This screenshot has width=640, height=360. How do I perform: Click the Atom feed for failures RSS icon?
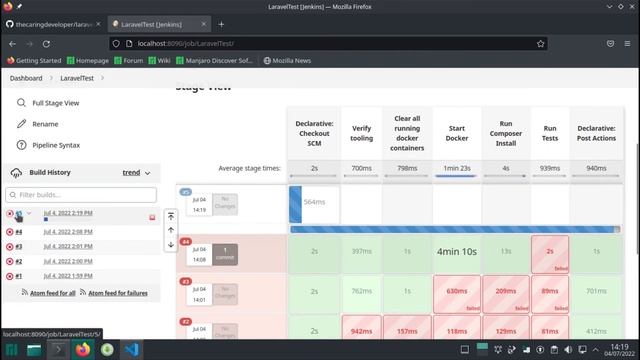[x=83, y=292]
